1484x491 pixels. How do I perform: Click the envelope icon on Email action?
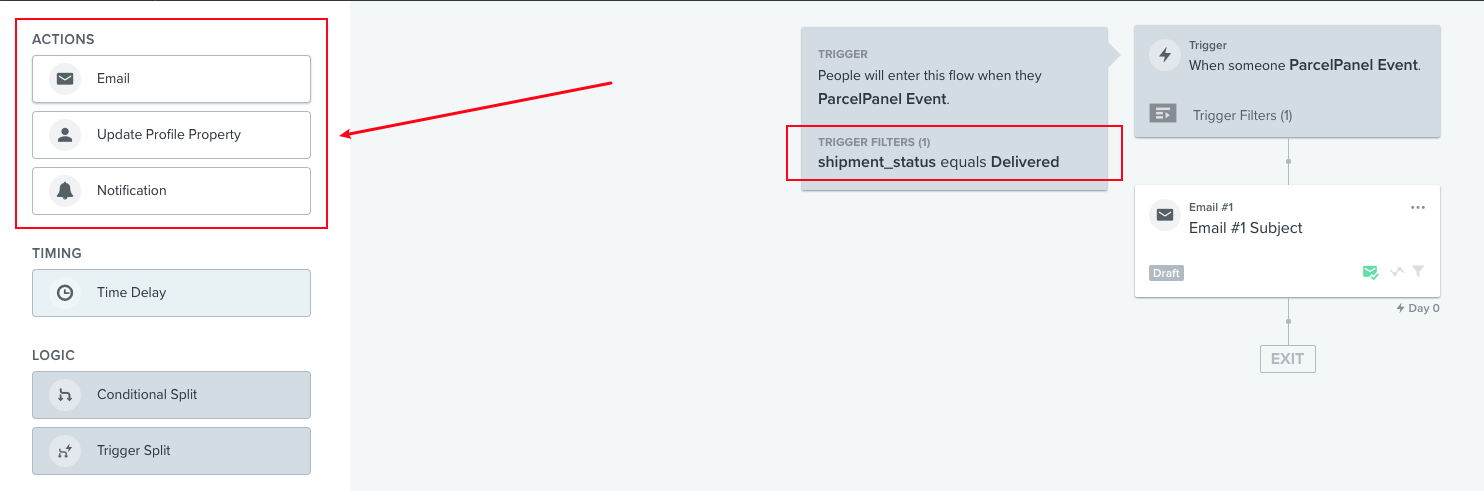[x=65, y=79]
